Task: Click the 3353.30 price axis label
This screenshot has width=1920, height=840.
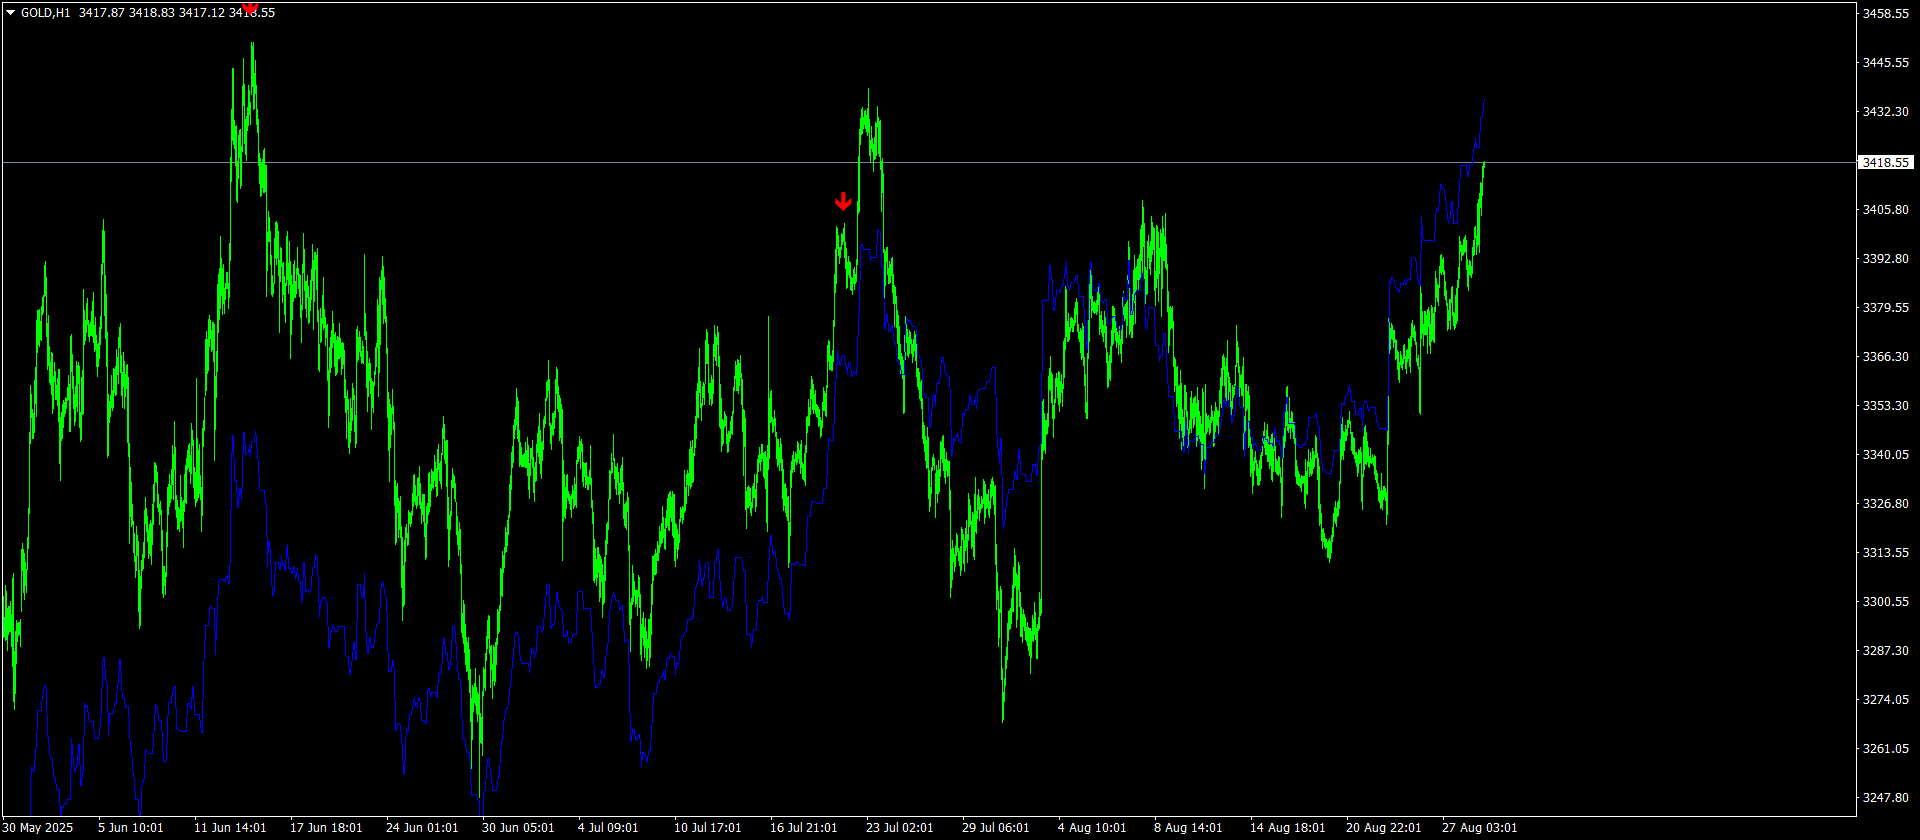Action: 1885,406
